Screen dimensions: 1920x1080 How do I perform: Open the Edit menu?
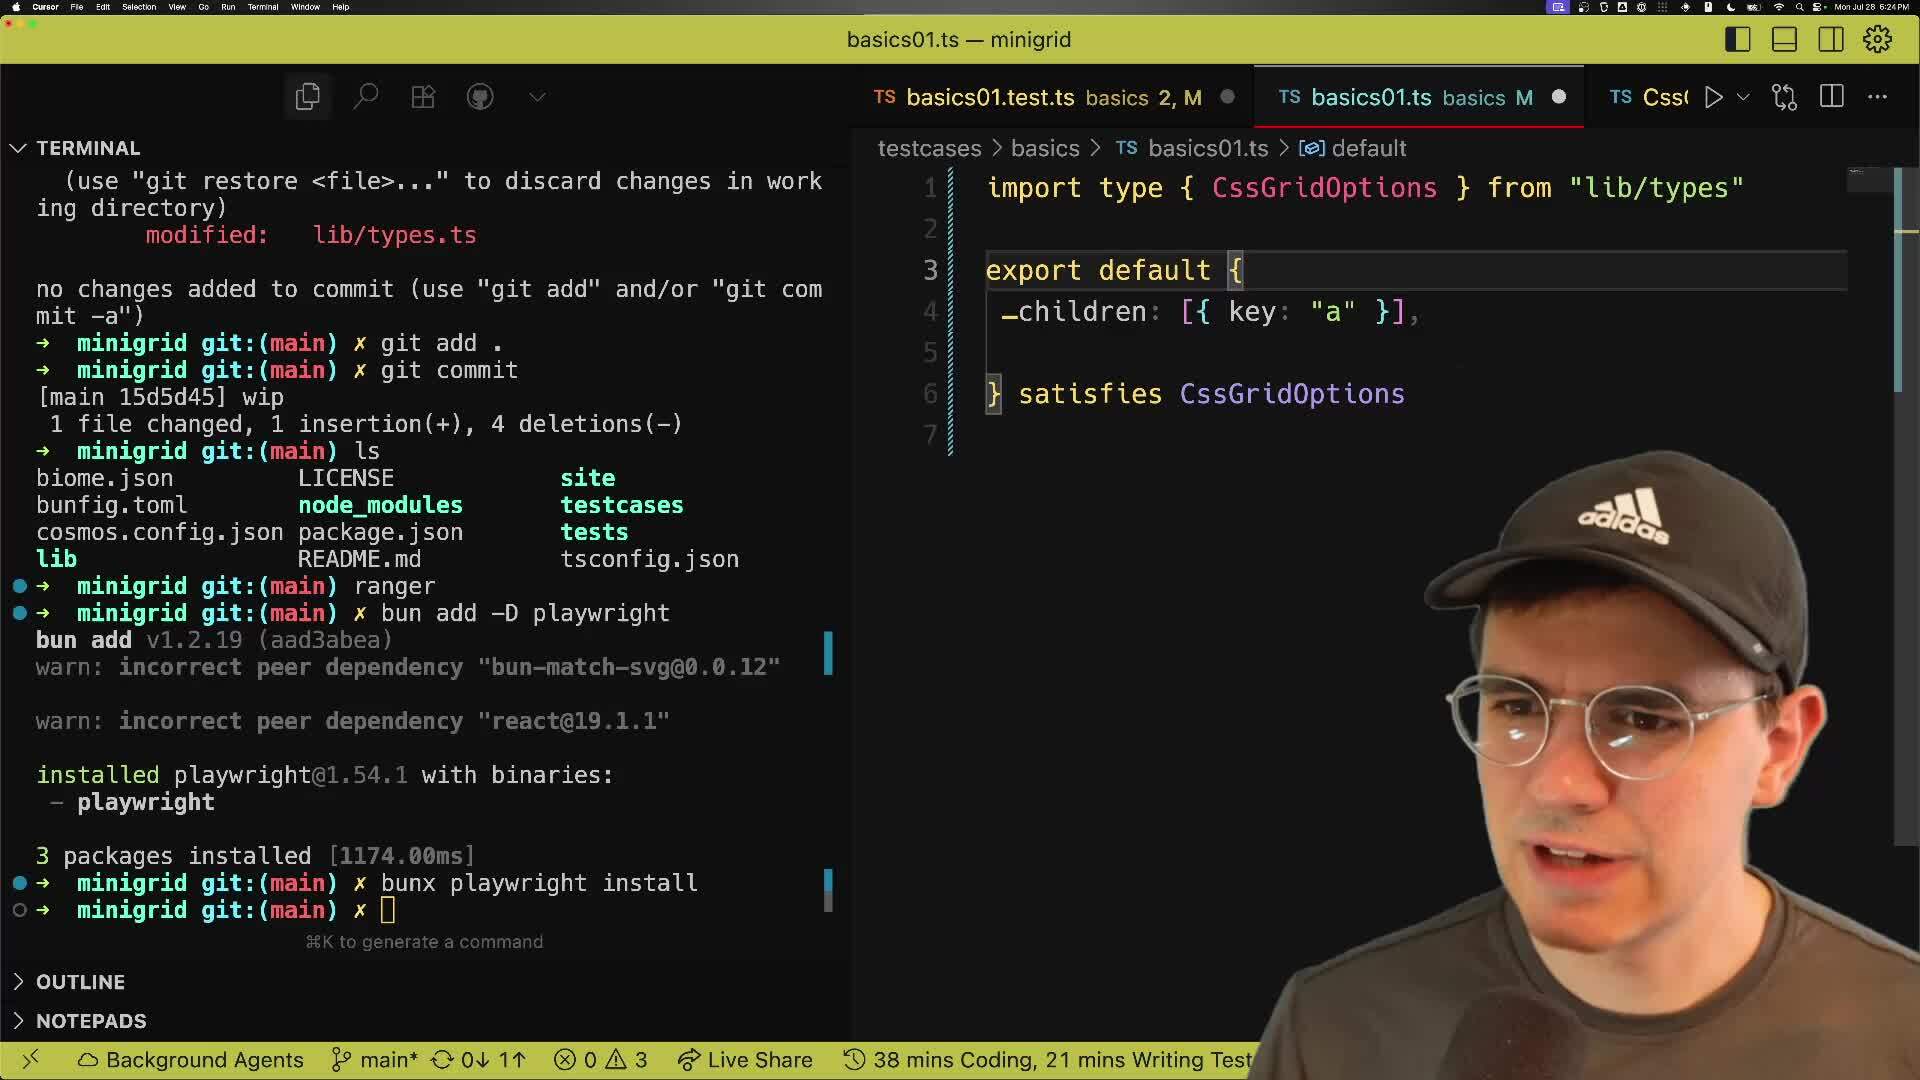(x=103, y=7)
